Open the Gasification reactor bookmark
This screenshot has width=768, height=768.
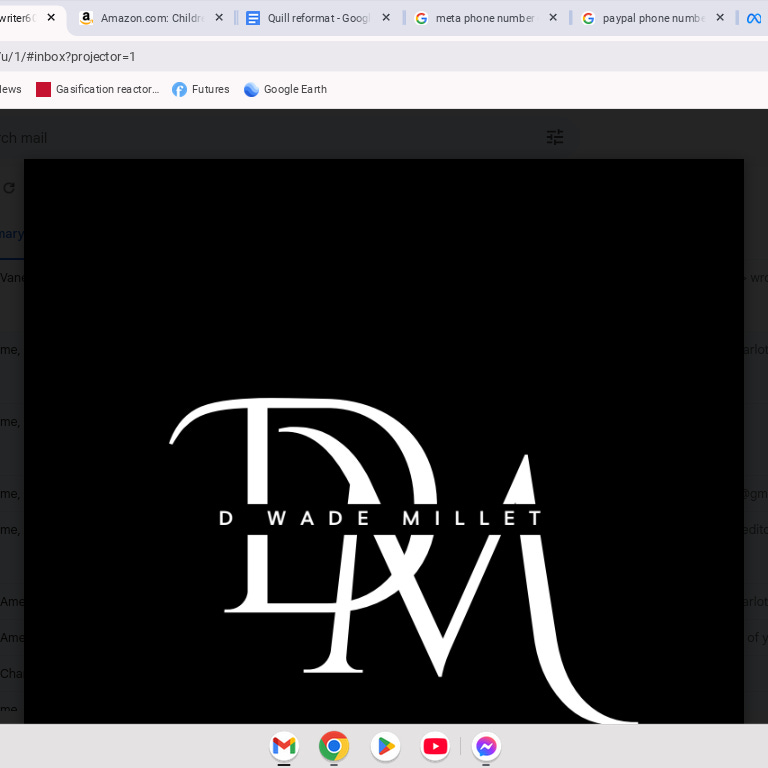click(98, 89)
